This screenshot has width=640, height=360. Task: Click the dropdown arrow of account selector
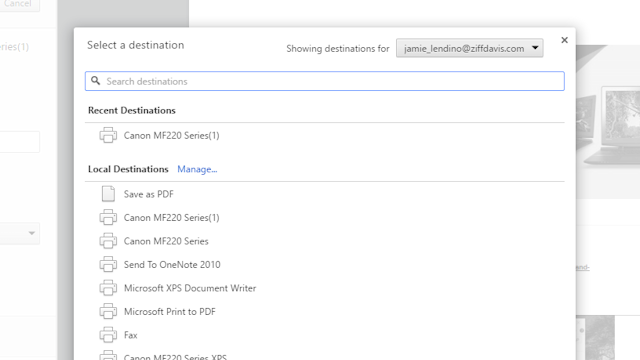pos(535,48)
